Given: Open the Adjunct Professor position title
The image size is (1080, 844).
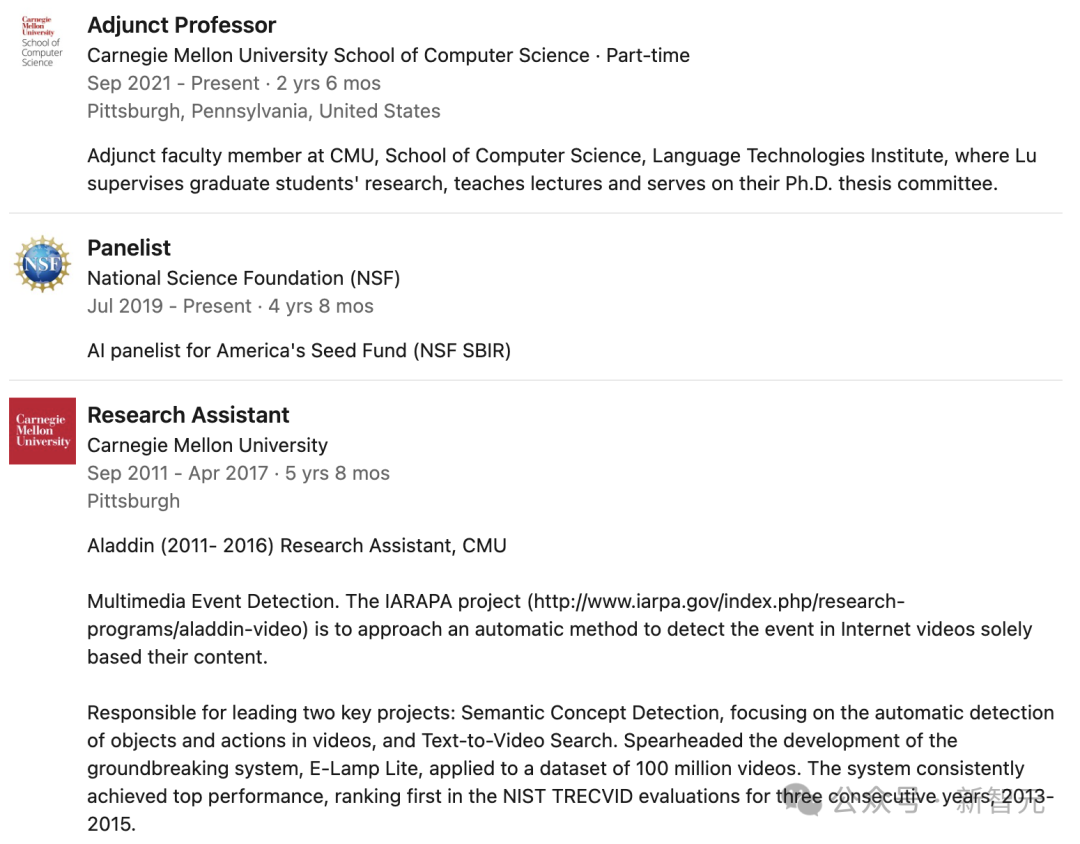Looking at the screenshot, I should [181, 25].
